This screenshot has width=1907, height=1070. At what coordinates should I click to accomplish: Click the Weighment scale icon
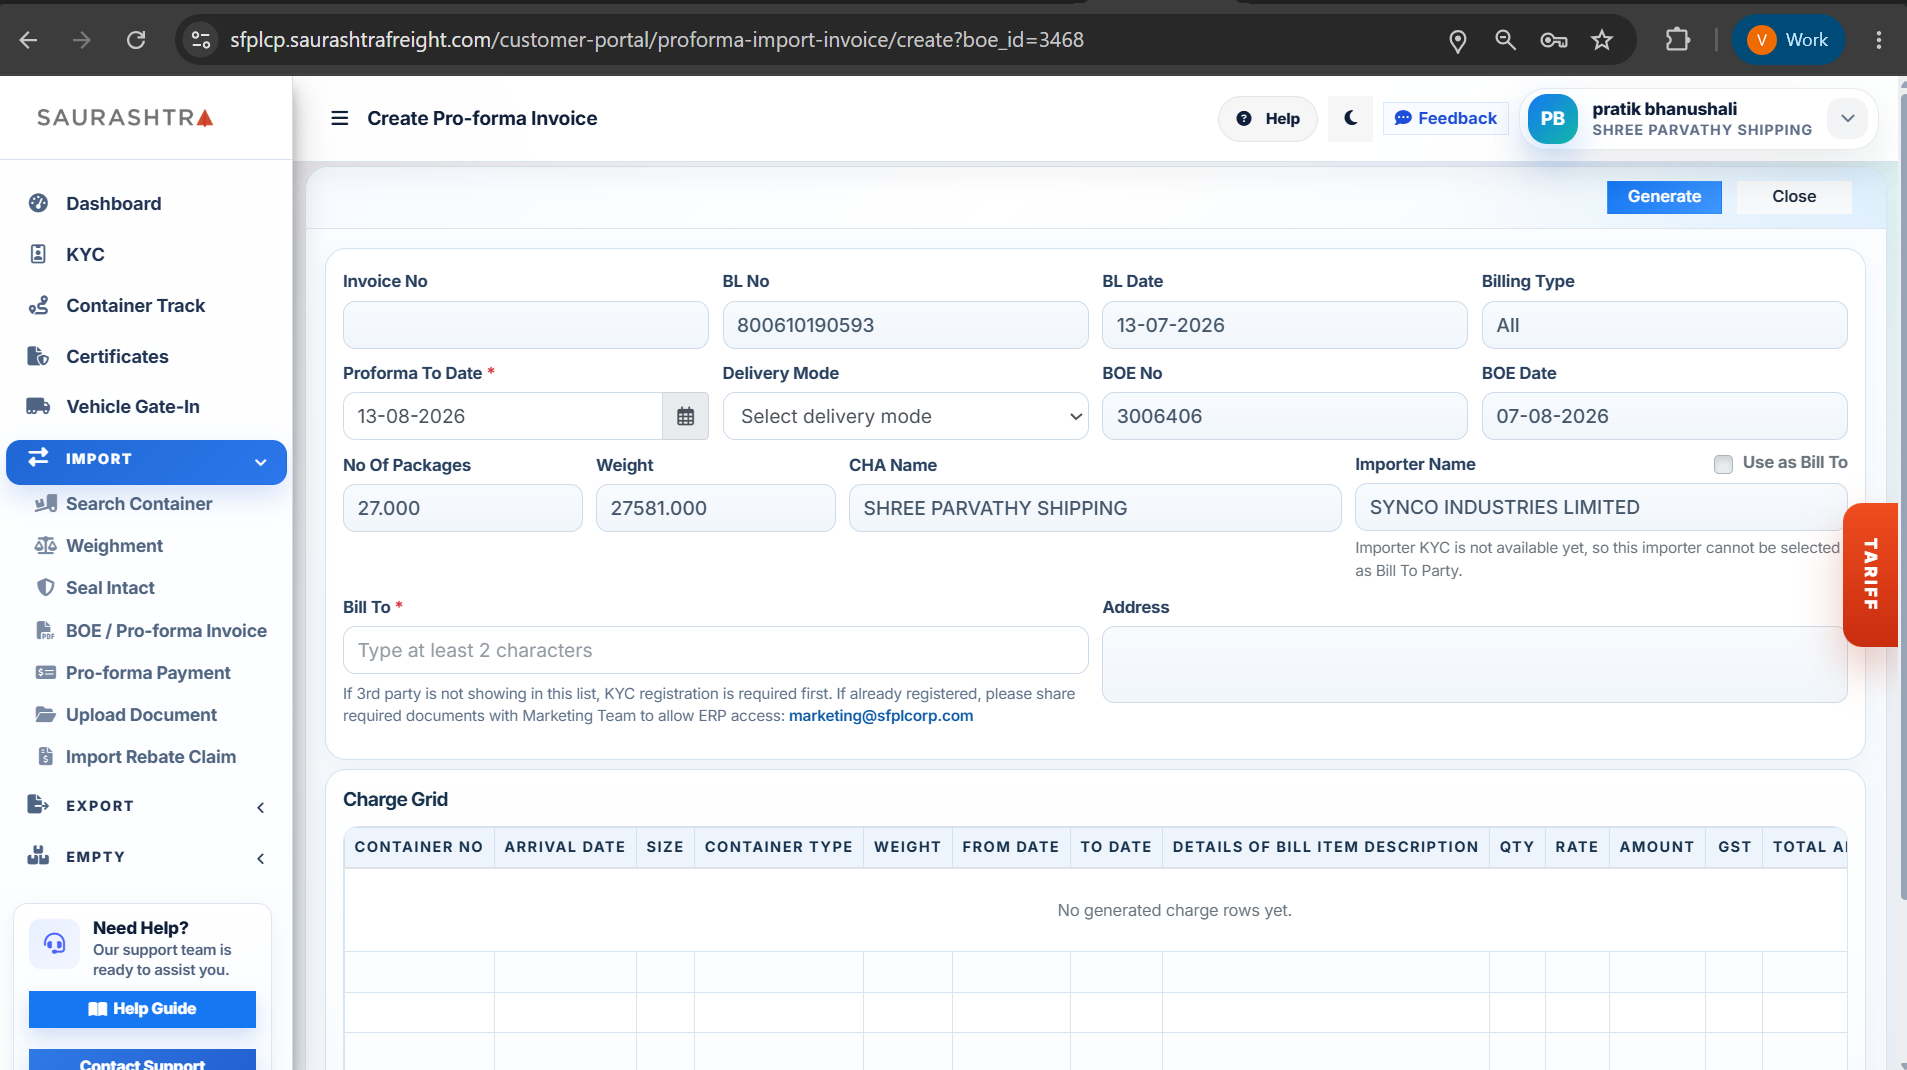[46, 546]
